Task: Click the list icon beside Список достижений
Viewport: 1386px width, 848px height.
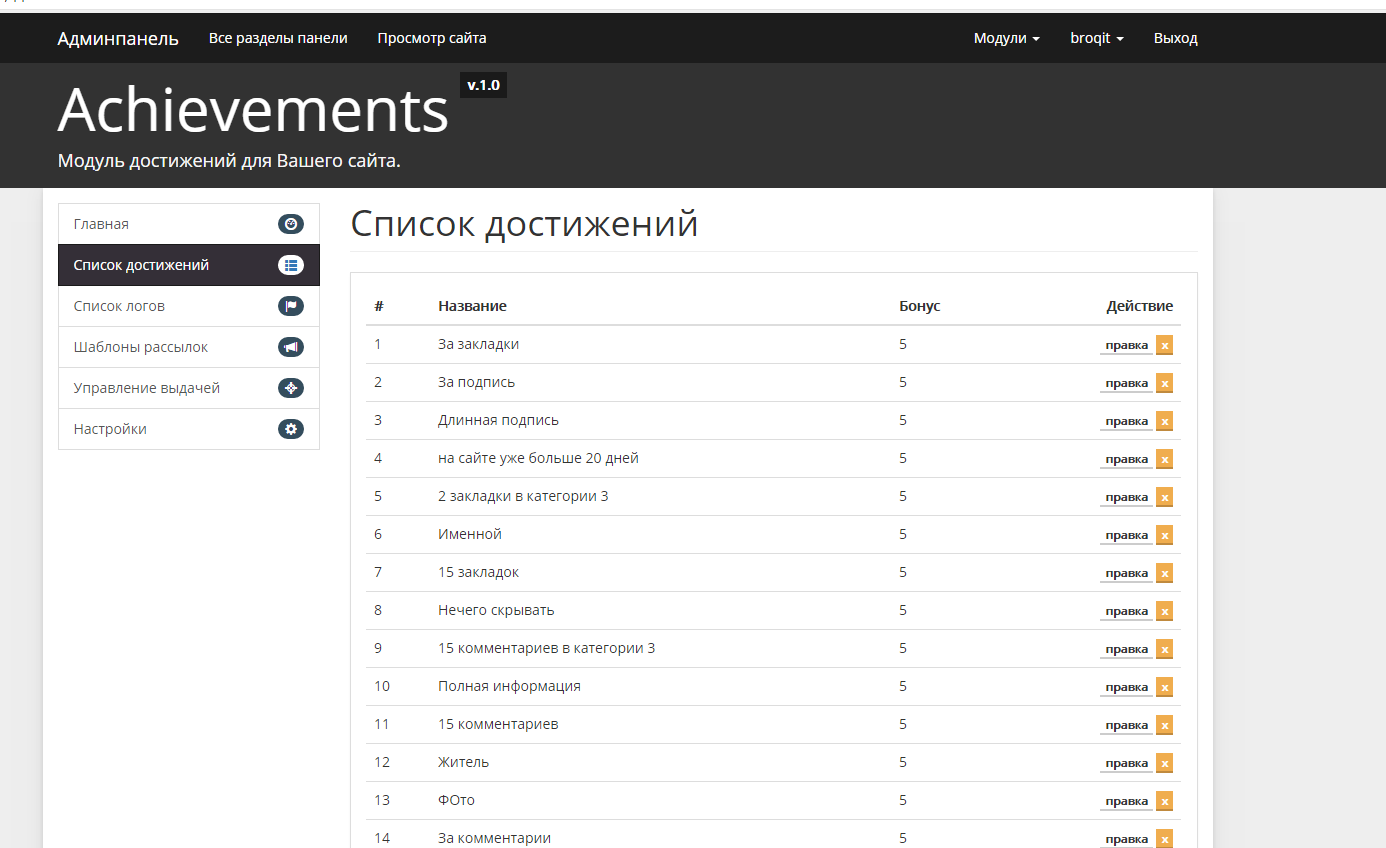Action: click(x=290, y=265)
